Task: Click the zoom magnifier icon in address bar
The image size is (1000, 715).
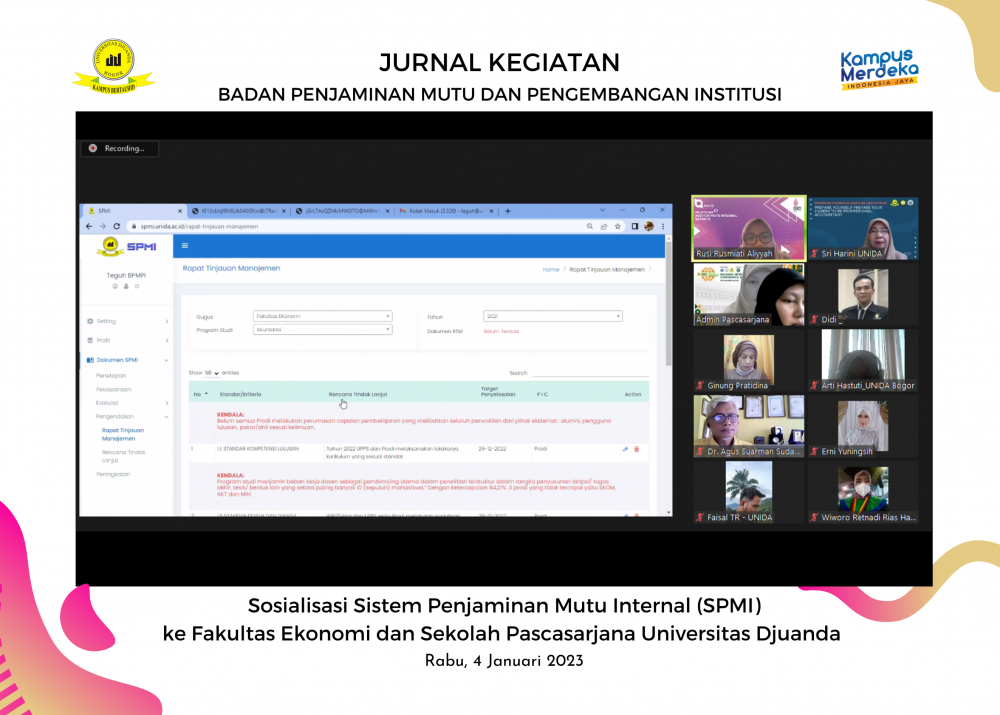Action: tap(590, 226)
